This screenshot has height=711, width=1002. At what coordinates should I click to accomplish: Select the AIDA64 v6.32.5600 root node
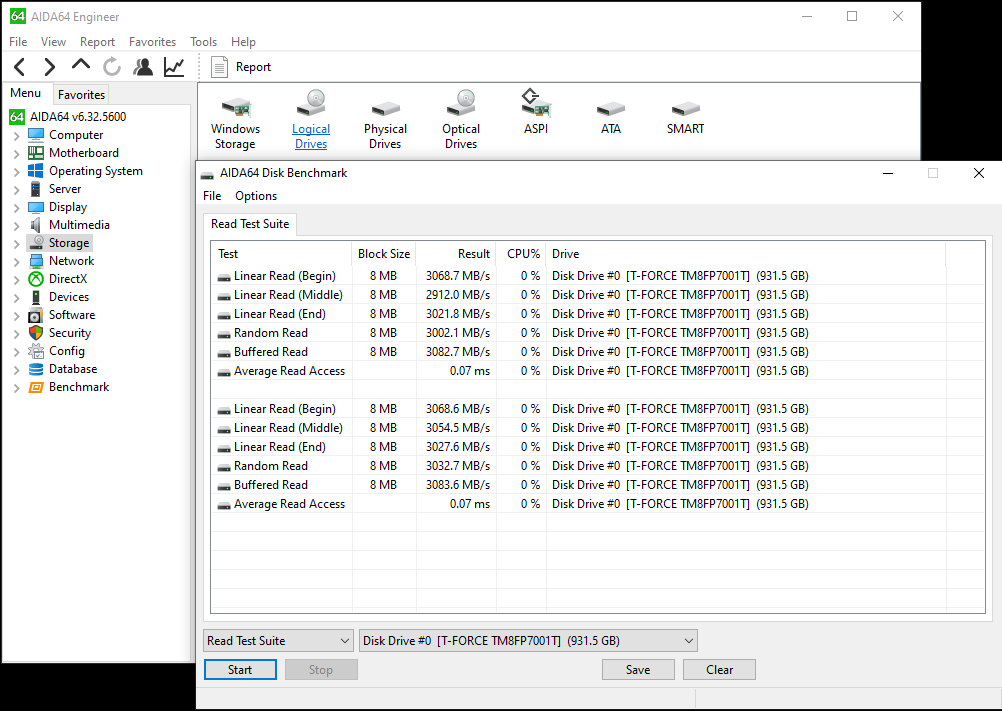coord(78,117)
